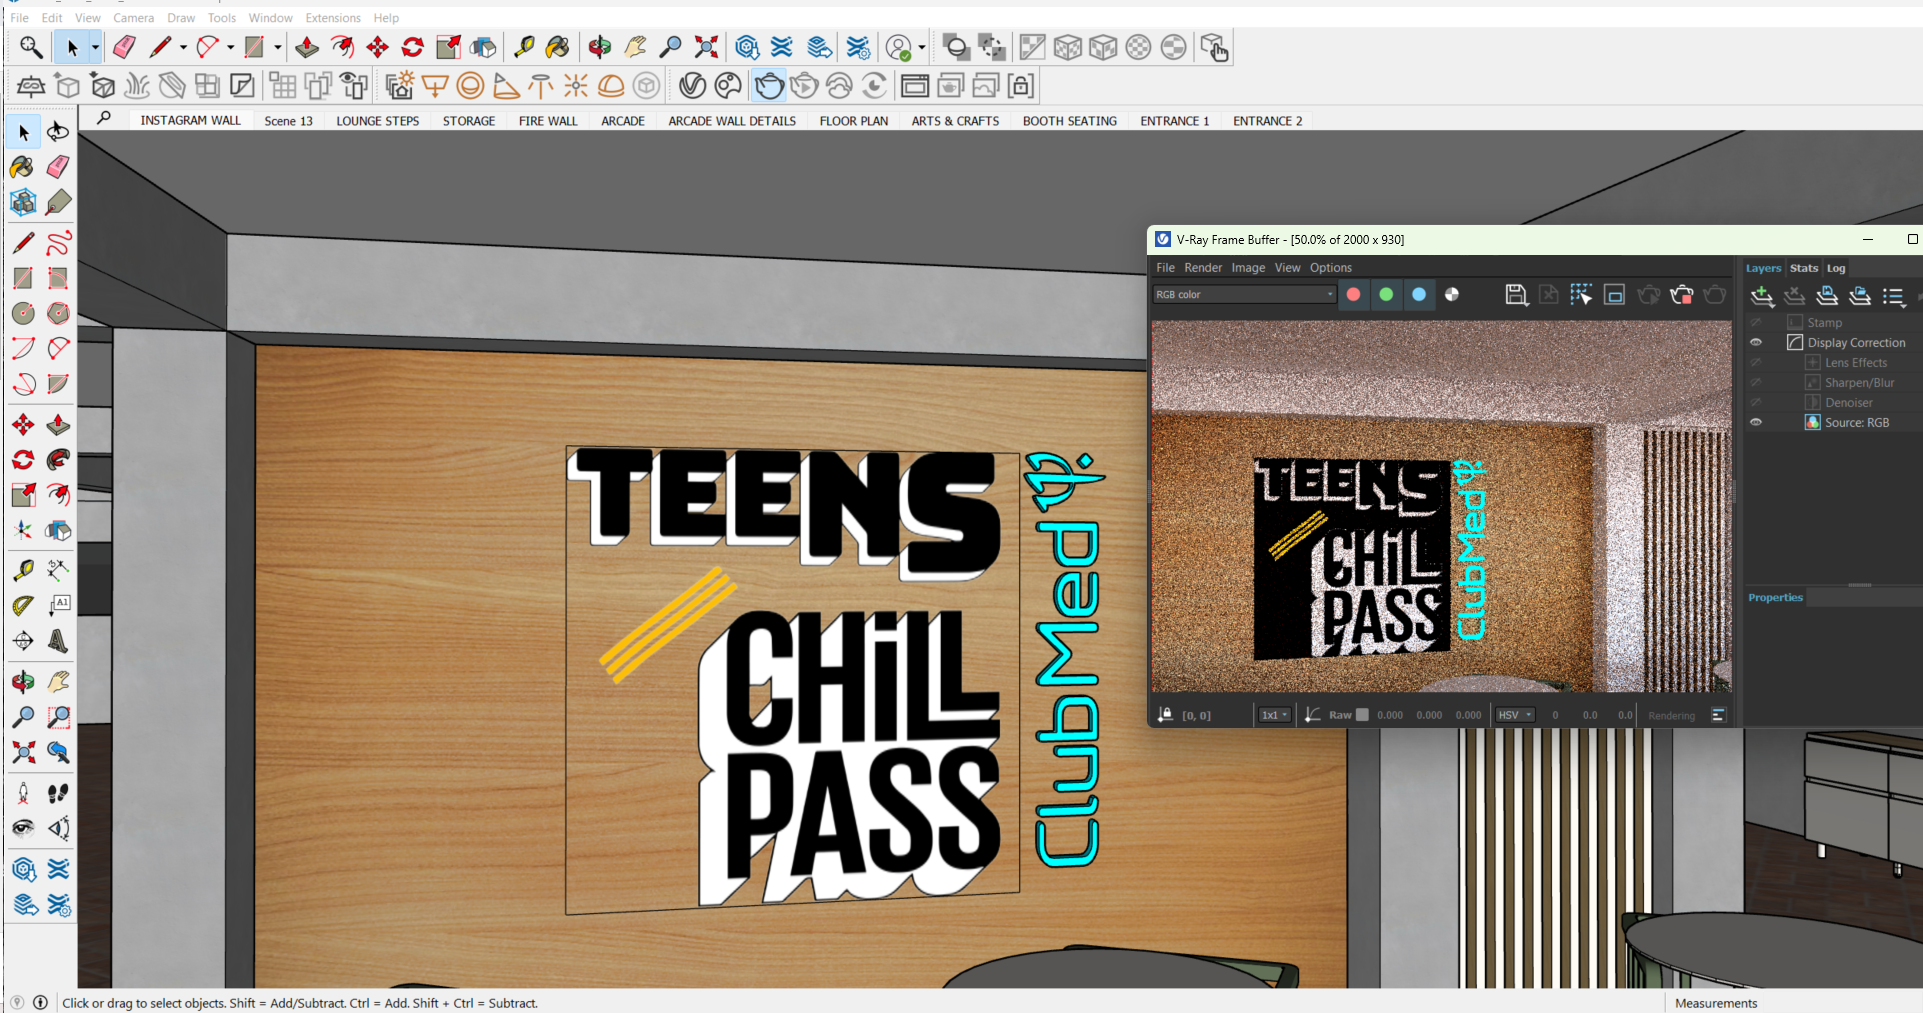Expand the account profile dropdown arrow
Screen dimensions: 1923x1013
[921, 47]
